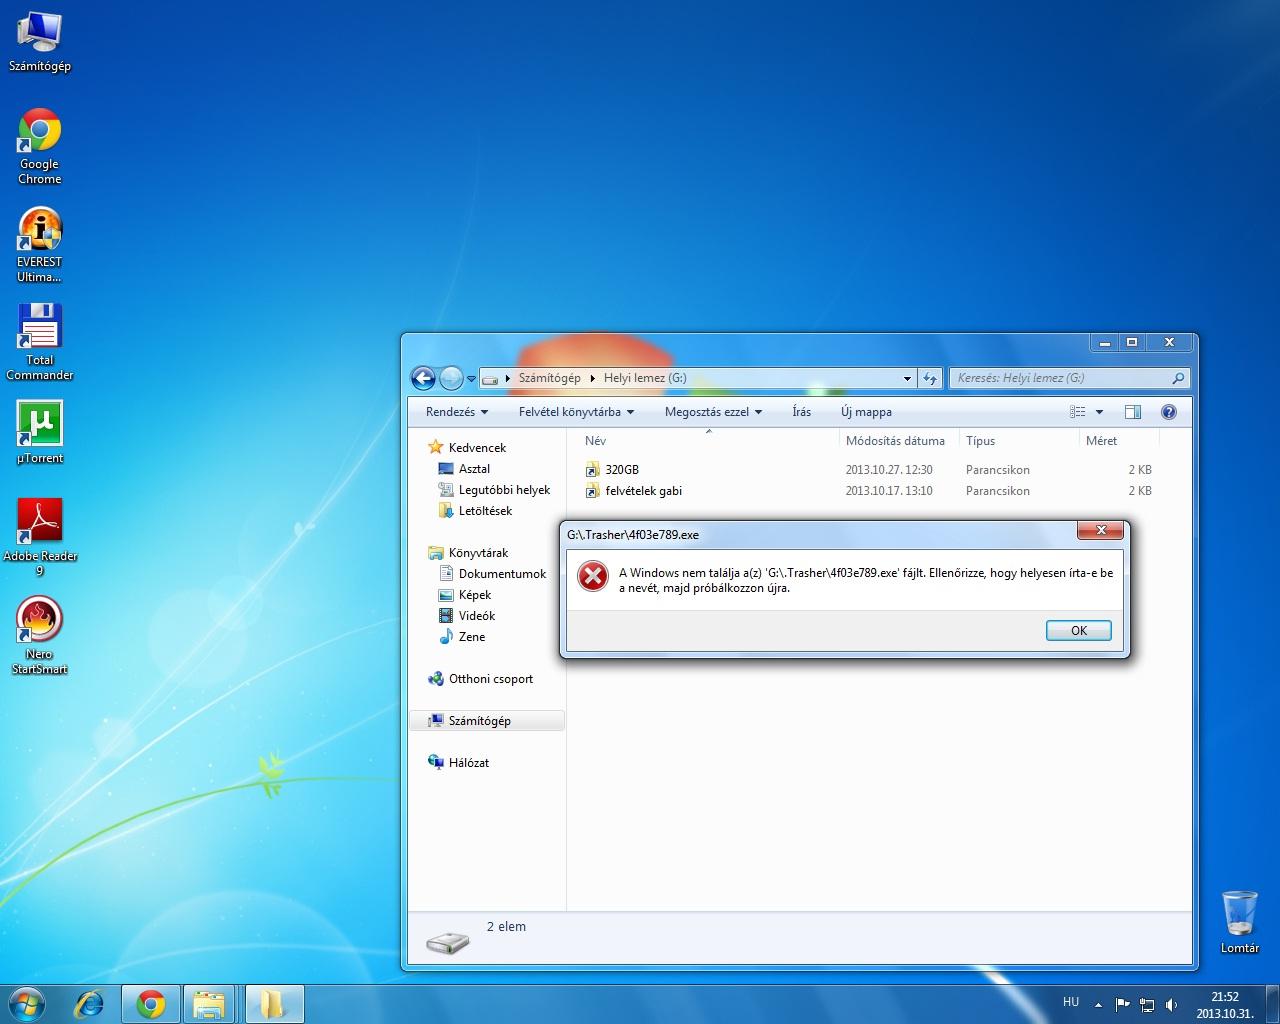Viewport: 1280px width, 1024px height.
Task: Click the Írás toolbar button
Action: (x=802, y=412)
